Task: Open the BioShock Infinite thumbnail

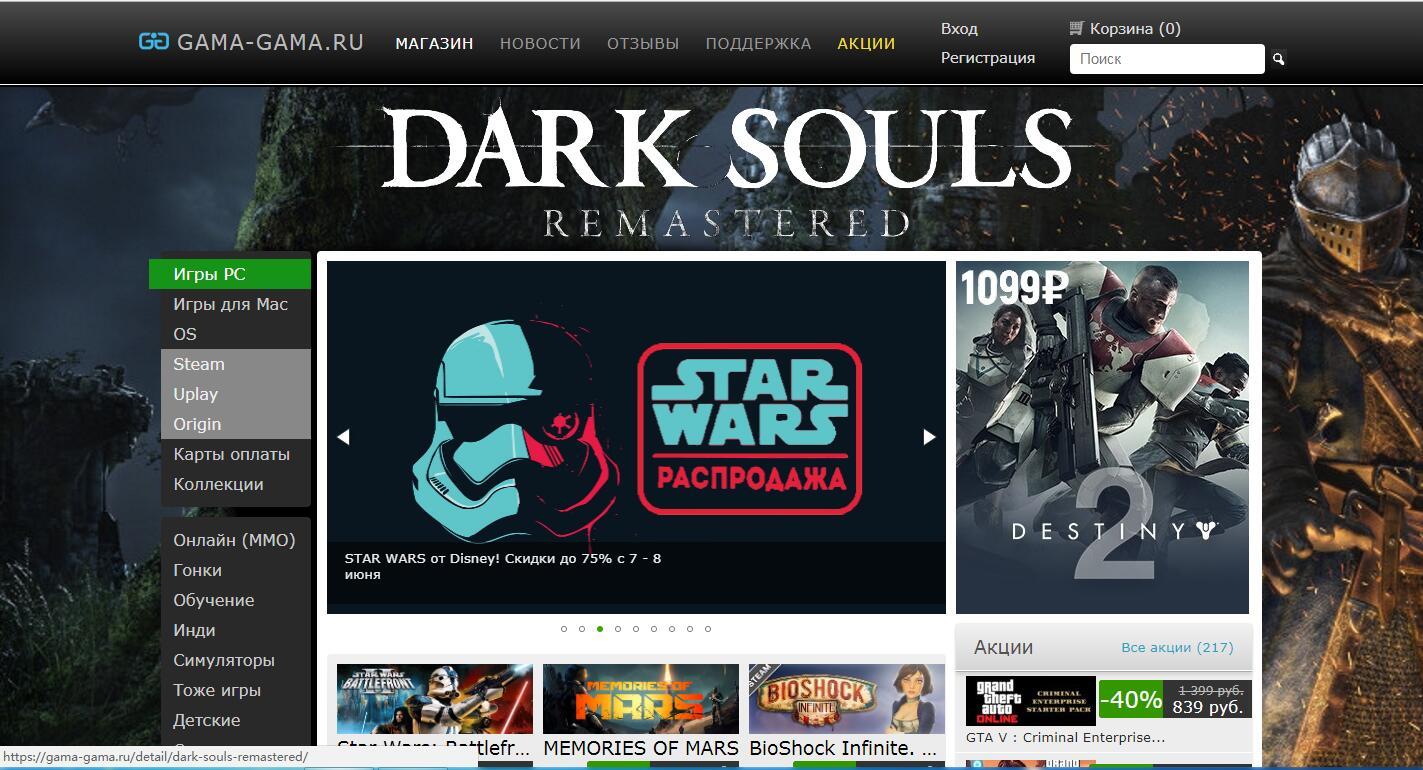Action: (847, 699)
